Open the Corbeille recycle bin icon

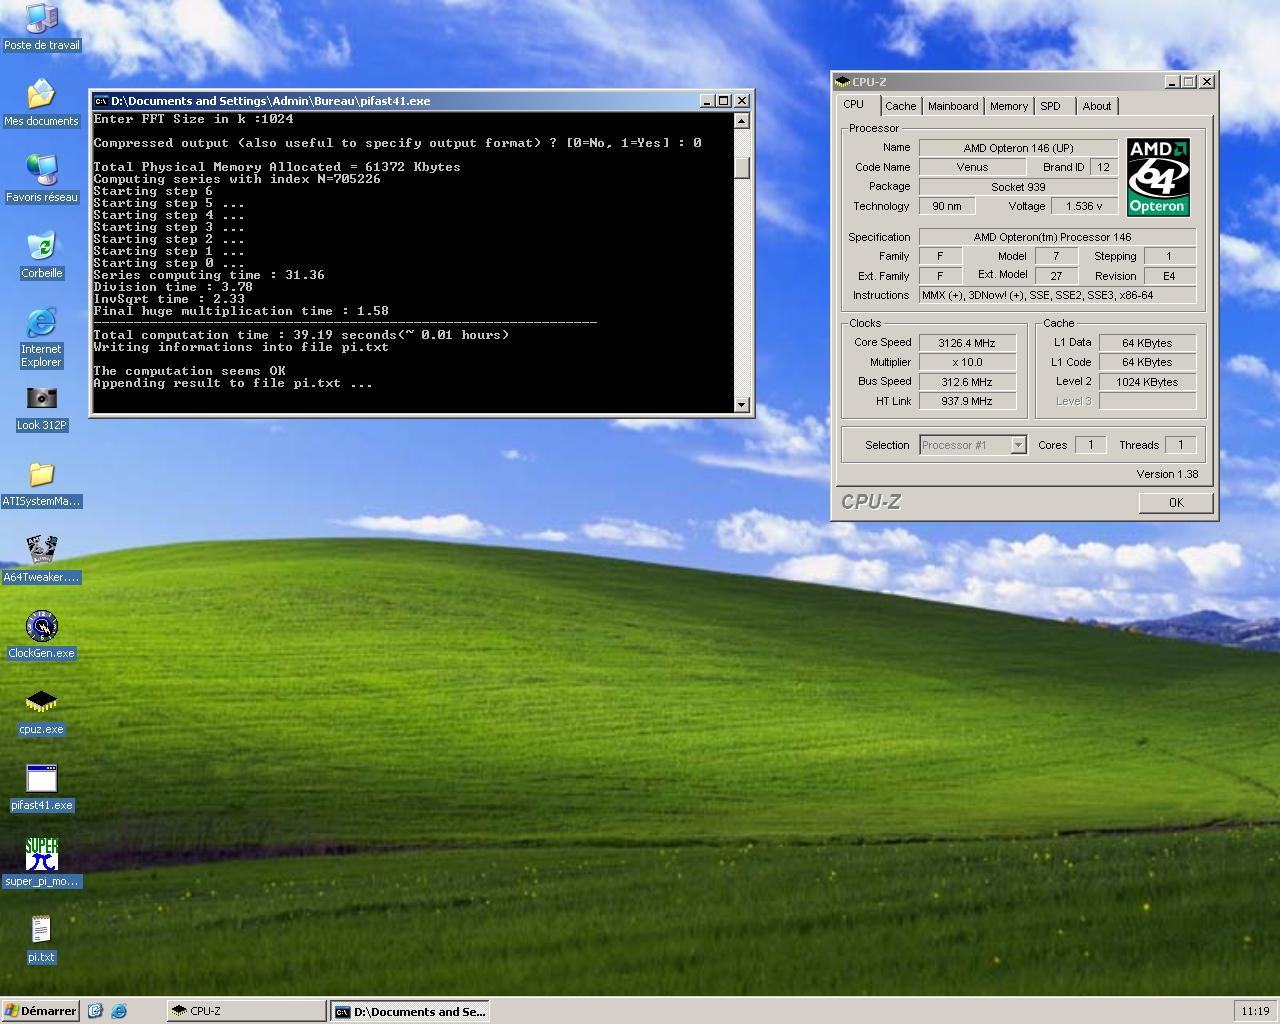coord(41,255)
